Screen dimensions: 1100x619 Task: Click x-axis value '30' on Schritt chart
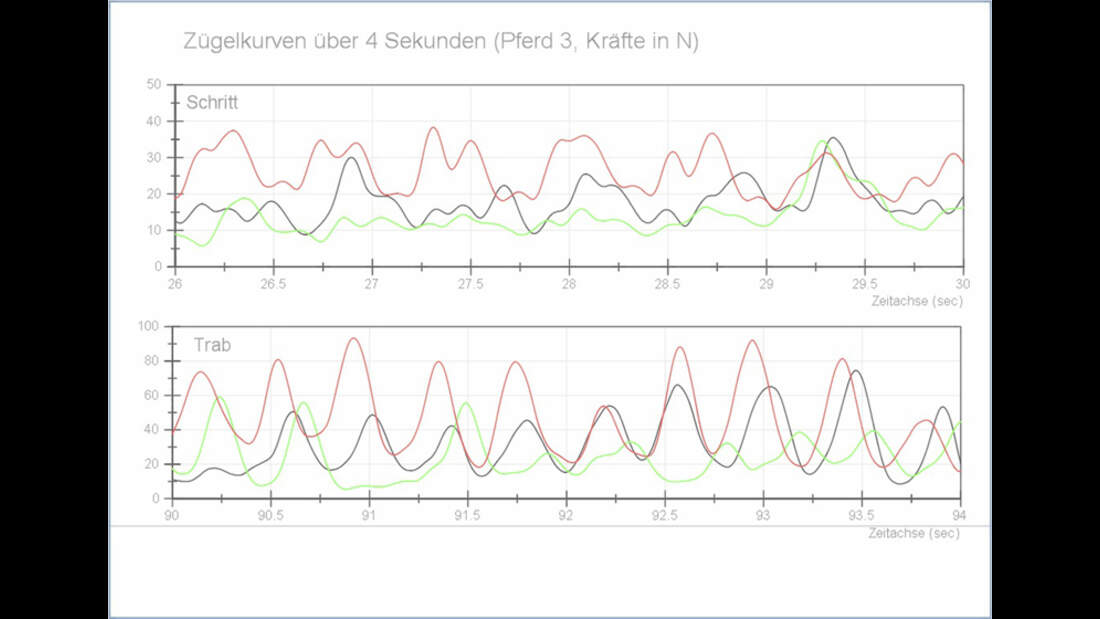pyautogui.click(x=963, y=284)
